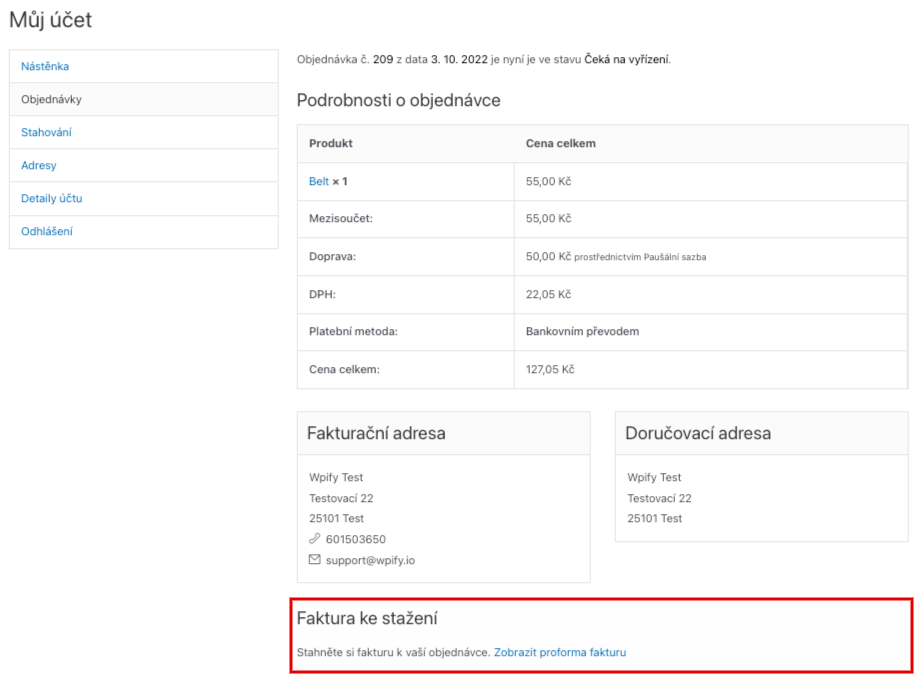Click the Bankovním převodem payment method
Image resolution: width=922 pixels, height=688 pixels.
coord(582,332)
